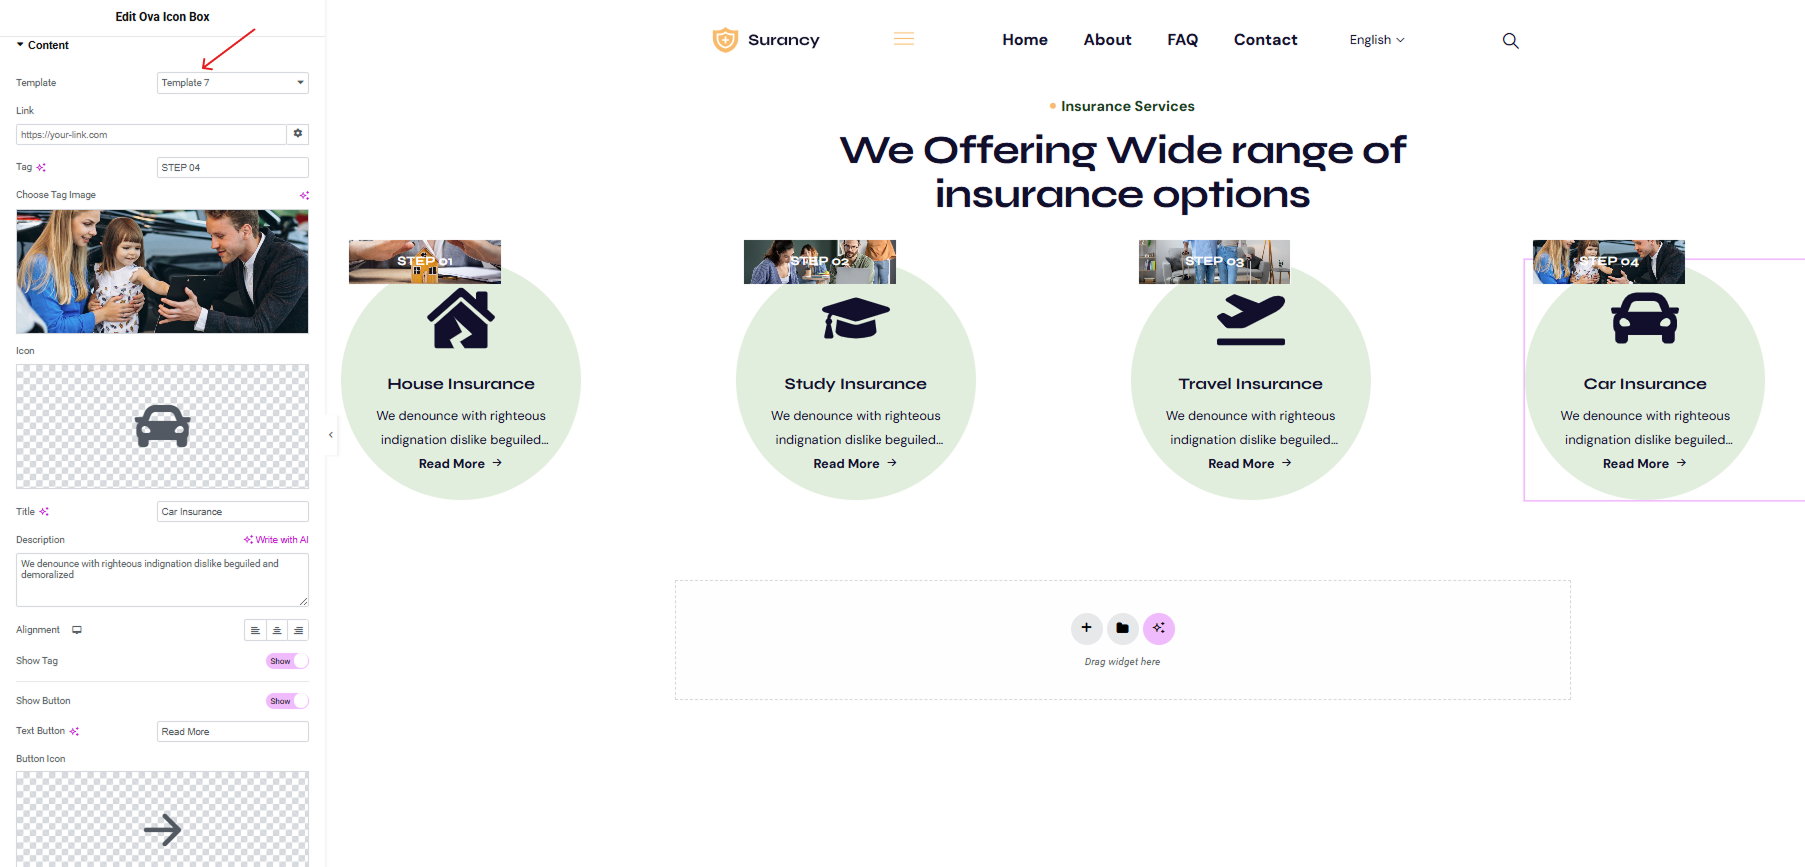Open the orange hamburger menu icon
The image size is (1805, 867).
[904, 39]
